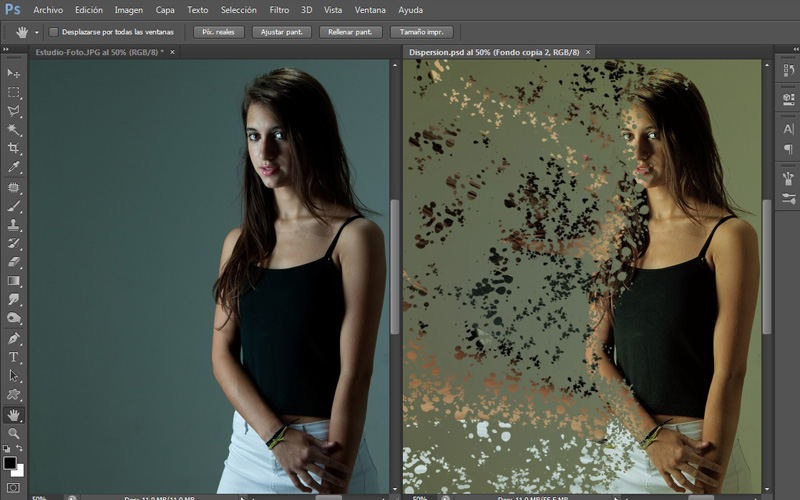Click the 'Rellenar pant.' button
Image resolution: width=800 pixels, height=500 pixels.
(350, 32)
